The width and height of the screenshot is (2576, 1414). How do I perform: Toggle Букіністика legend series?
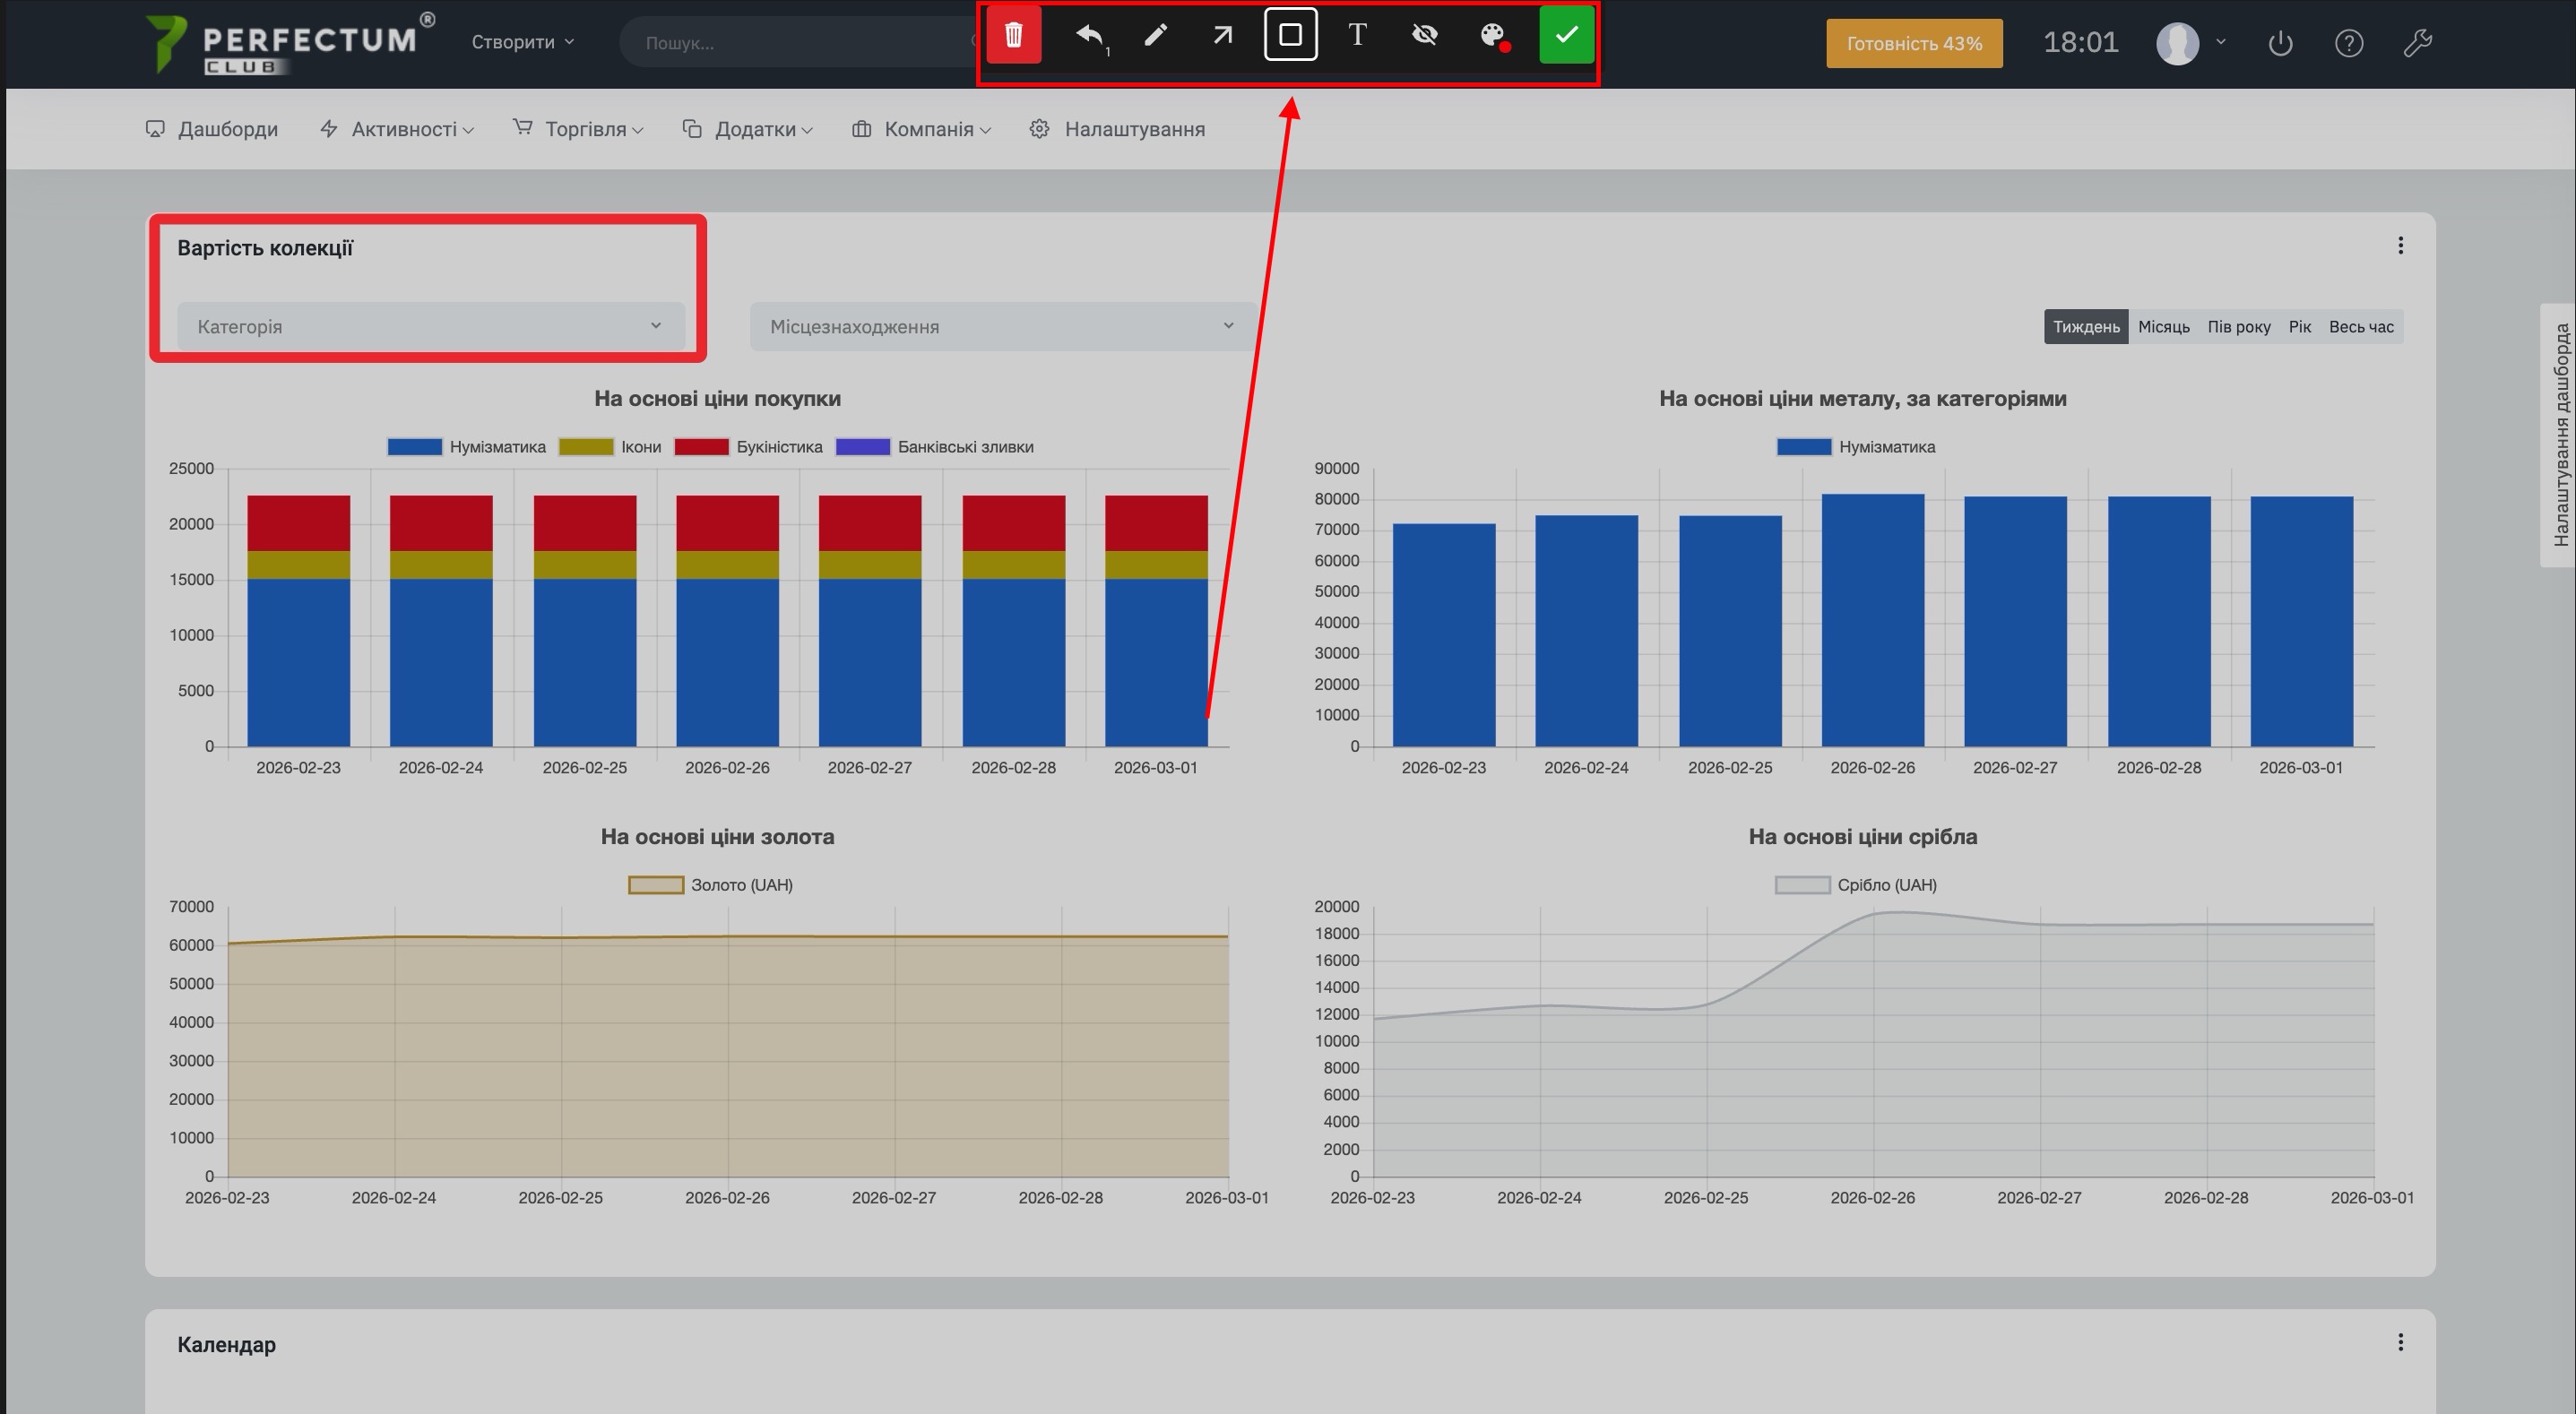(749, 447)
